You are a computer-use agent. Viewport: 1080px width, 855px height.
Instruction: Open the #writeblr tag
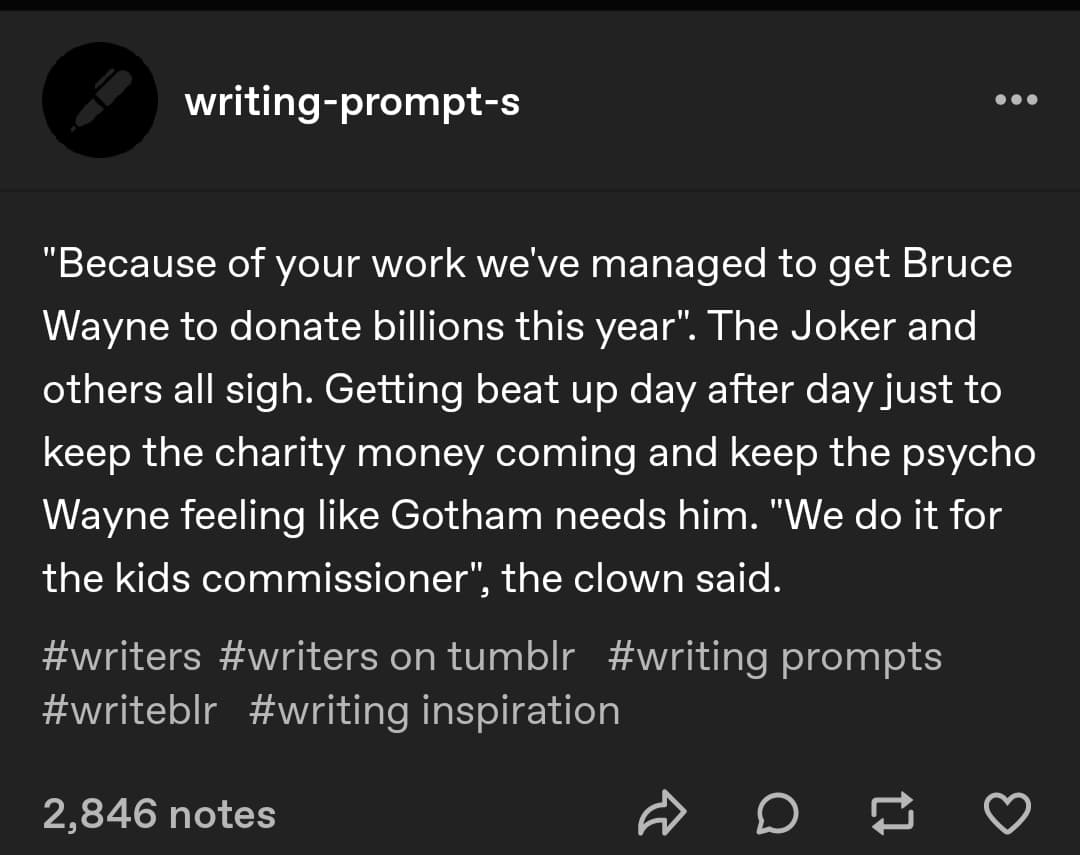pos(129,710)
